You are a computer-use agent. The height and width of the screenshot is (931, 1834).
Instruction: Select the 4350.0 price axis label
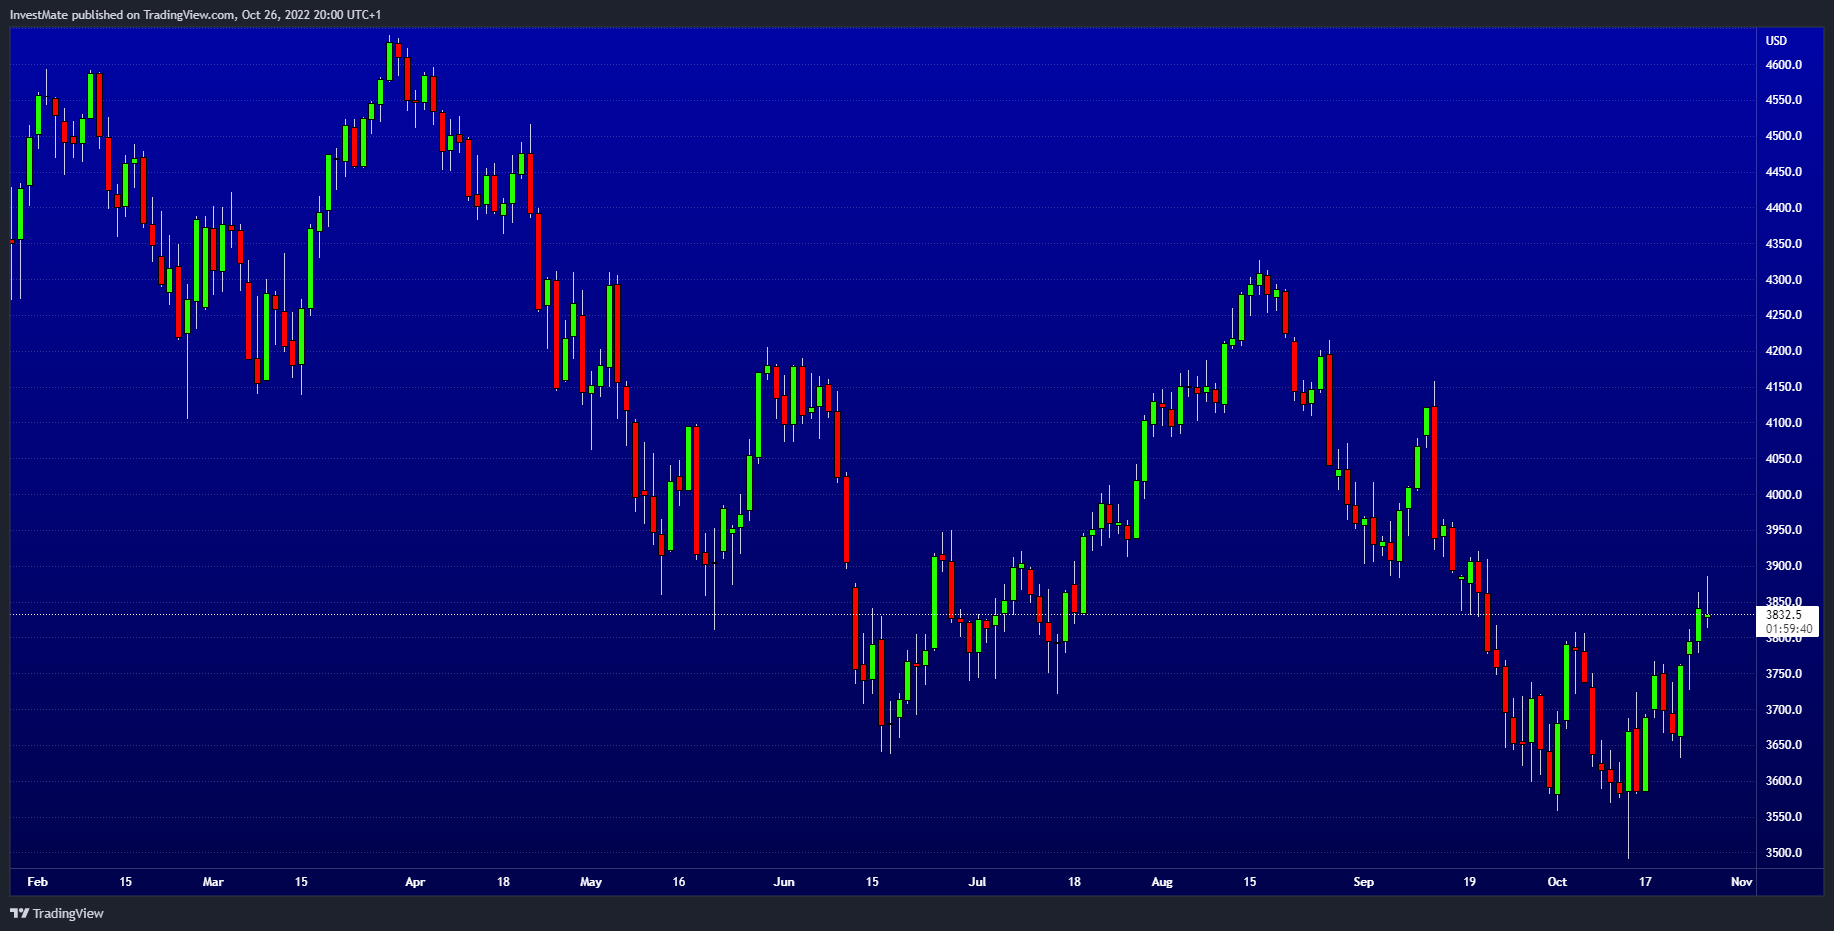click(x=1784, y=244)
